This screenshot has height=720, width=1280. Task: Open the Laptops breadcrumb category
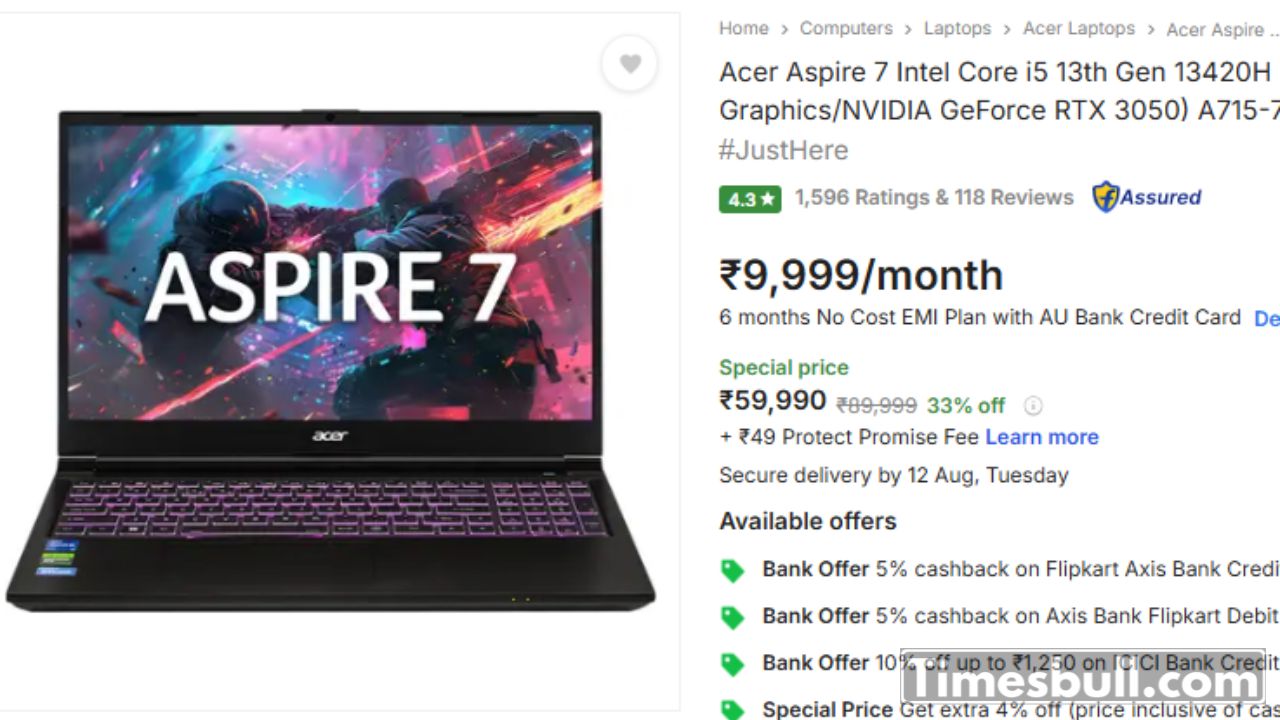(957, 28)
